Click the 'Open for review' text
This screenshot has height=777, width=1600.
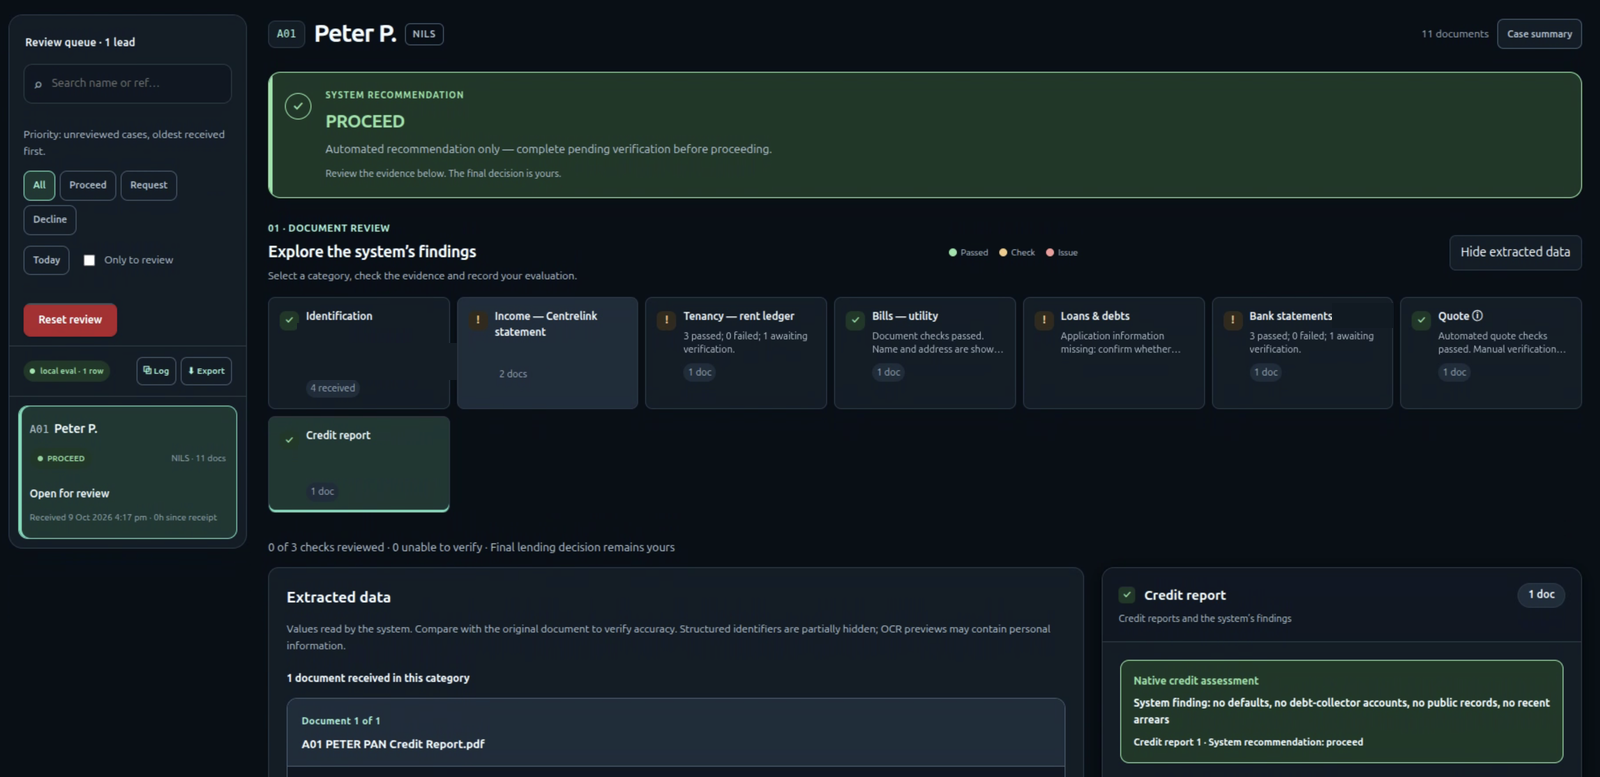(x=70, y=494)
